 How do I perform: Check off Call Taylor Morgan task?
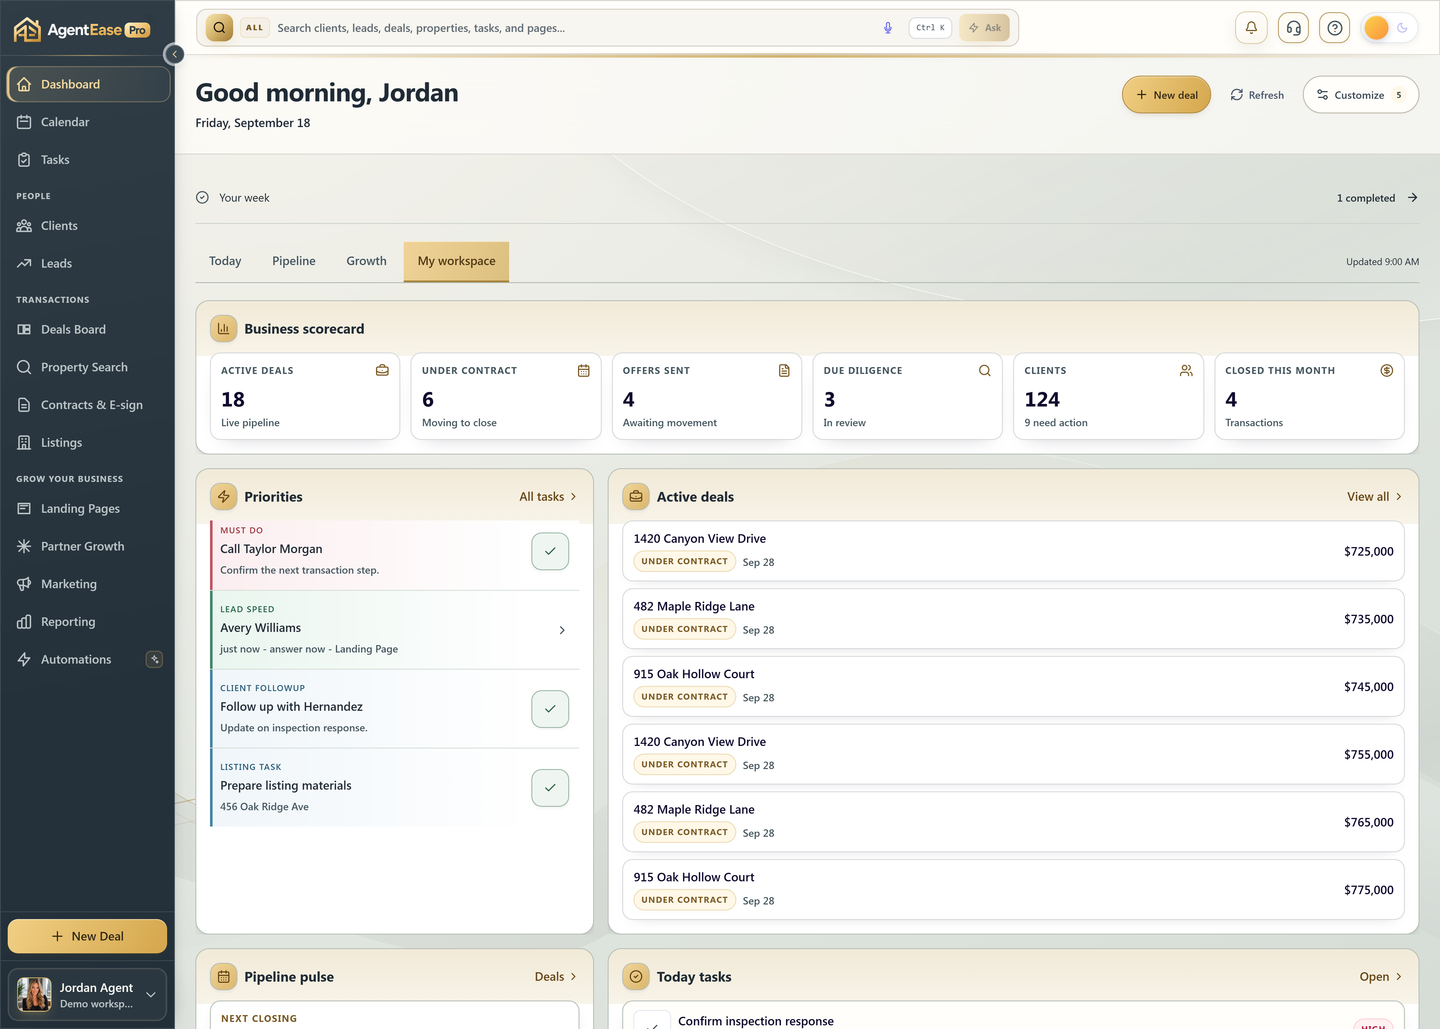pyautogui.click(x=550, y=551)
